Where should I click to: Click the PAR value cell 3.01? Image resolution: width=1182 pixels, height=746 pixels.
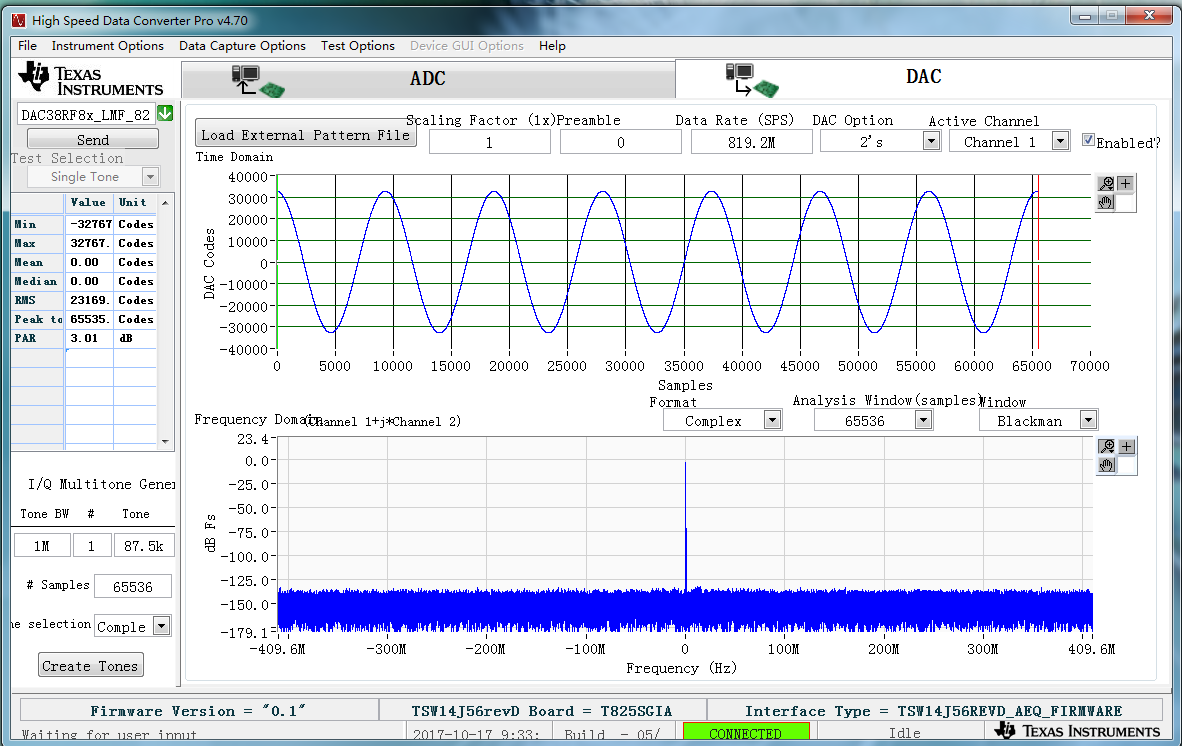(90, 338)
